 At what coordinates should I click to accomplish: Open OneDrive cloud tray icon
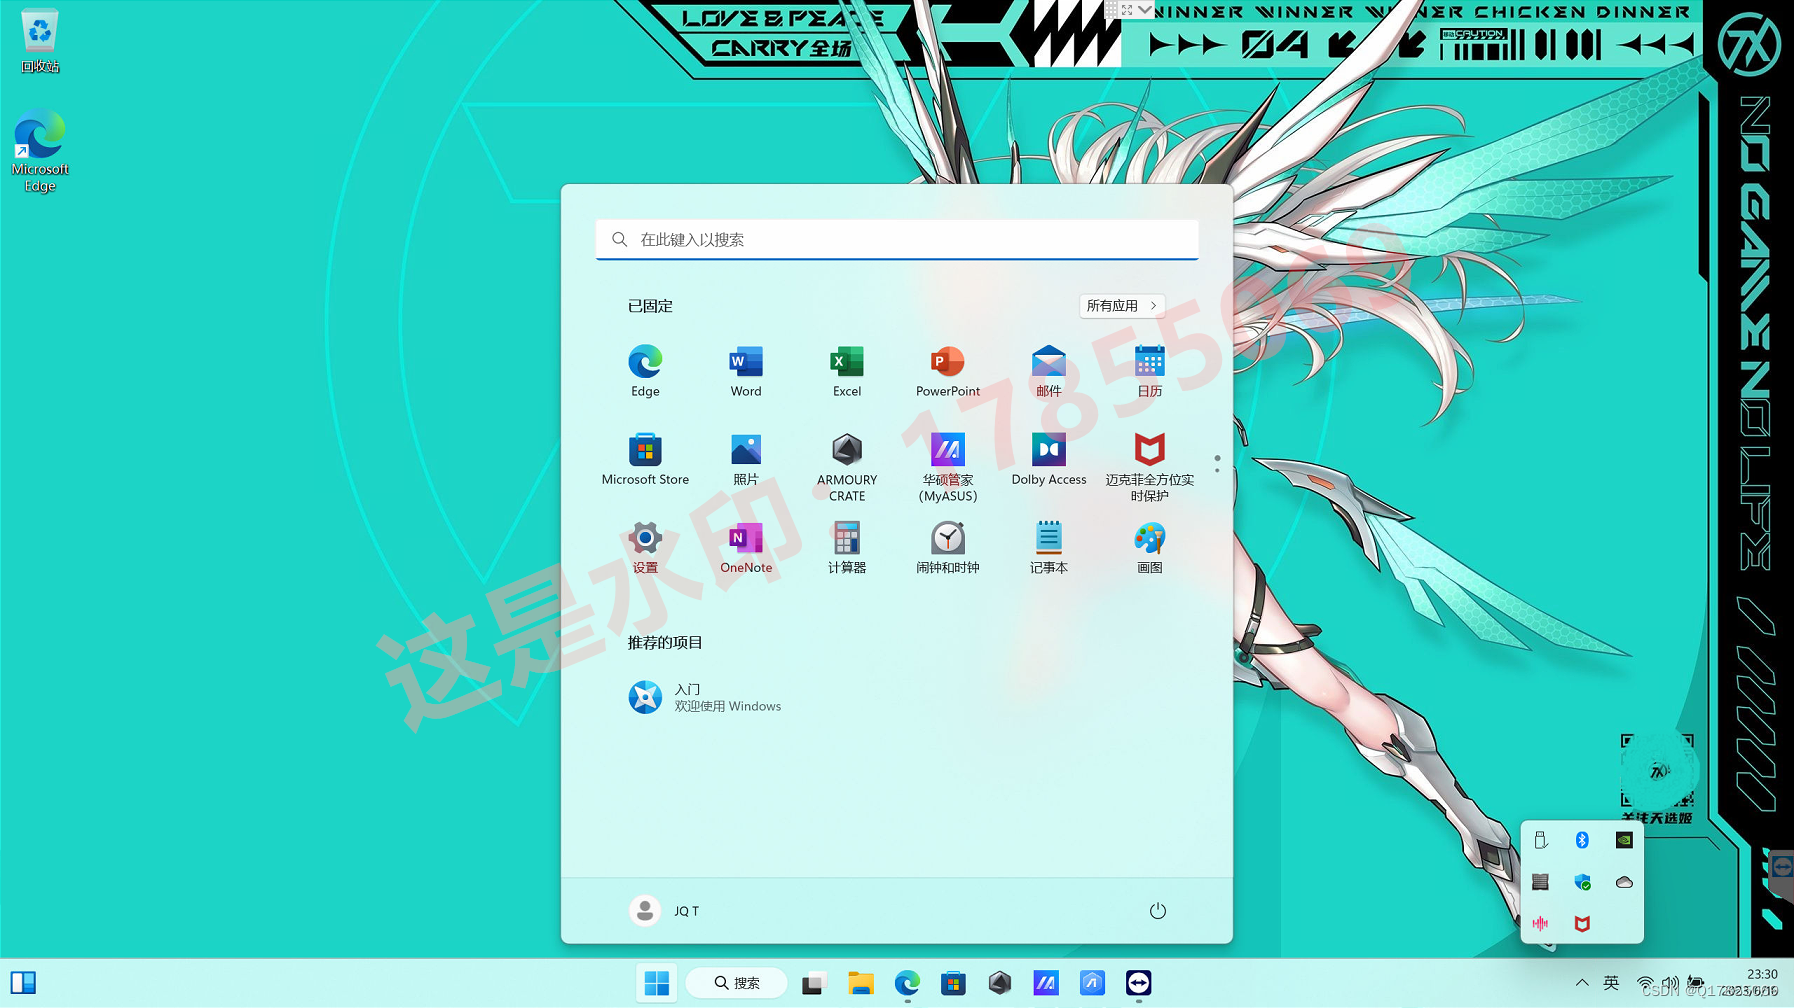click(x=1624, y=883)
